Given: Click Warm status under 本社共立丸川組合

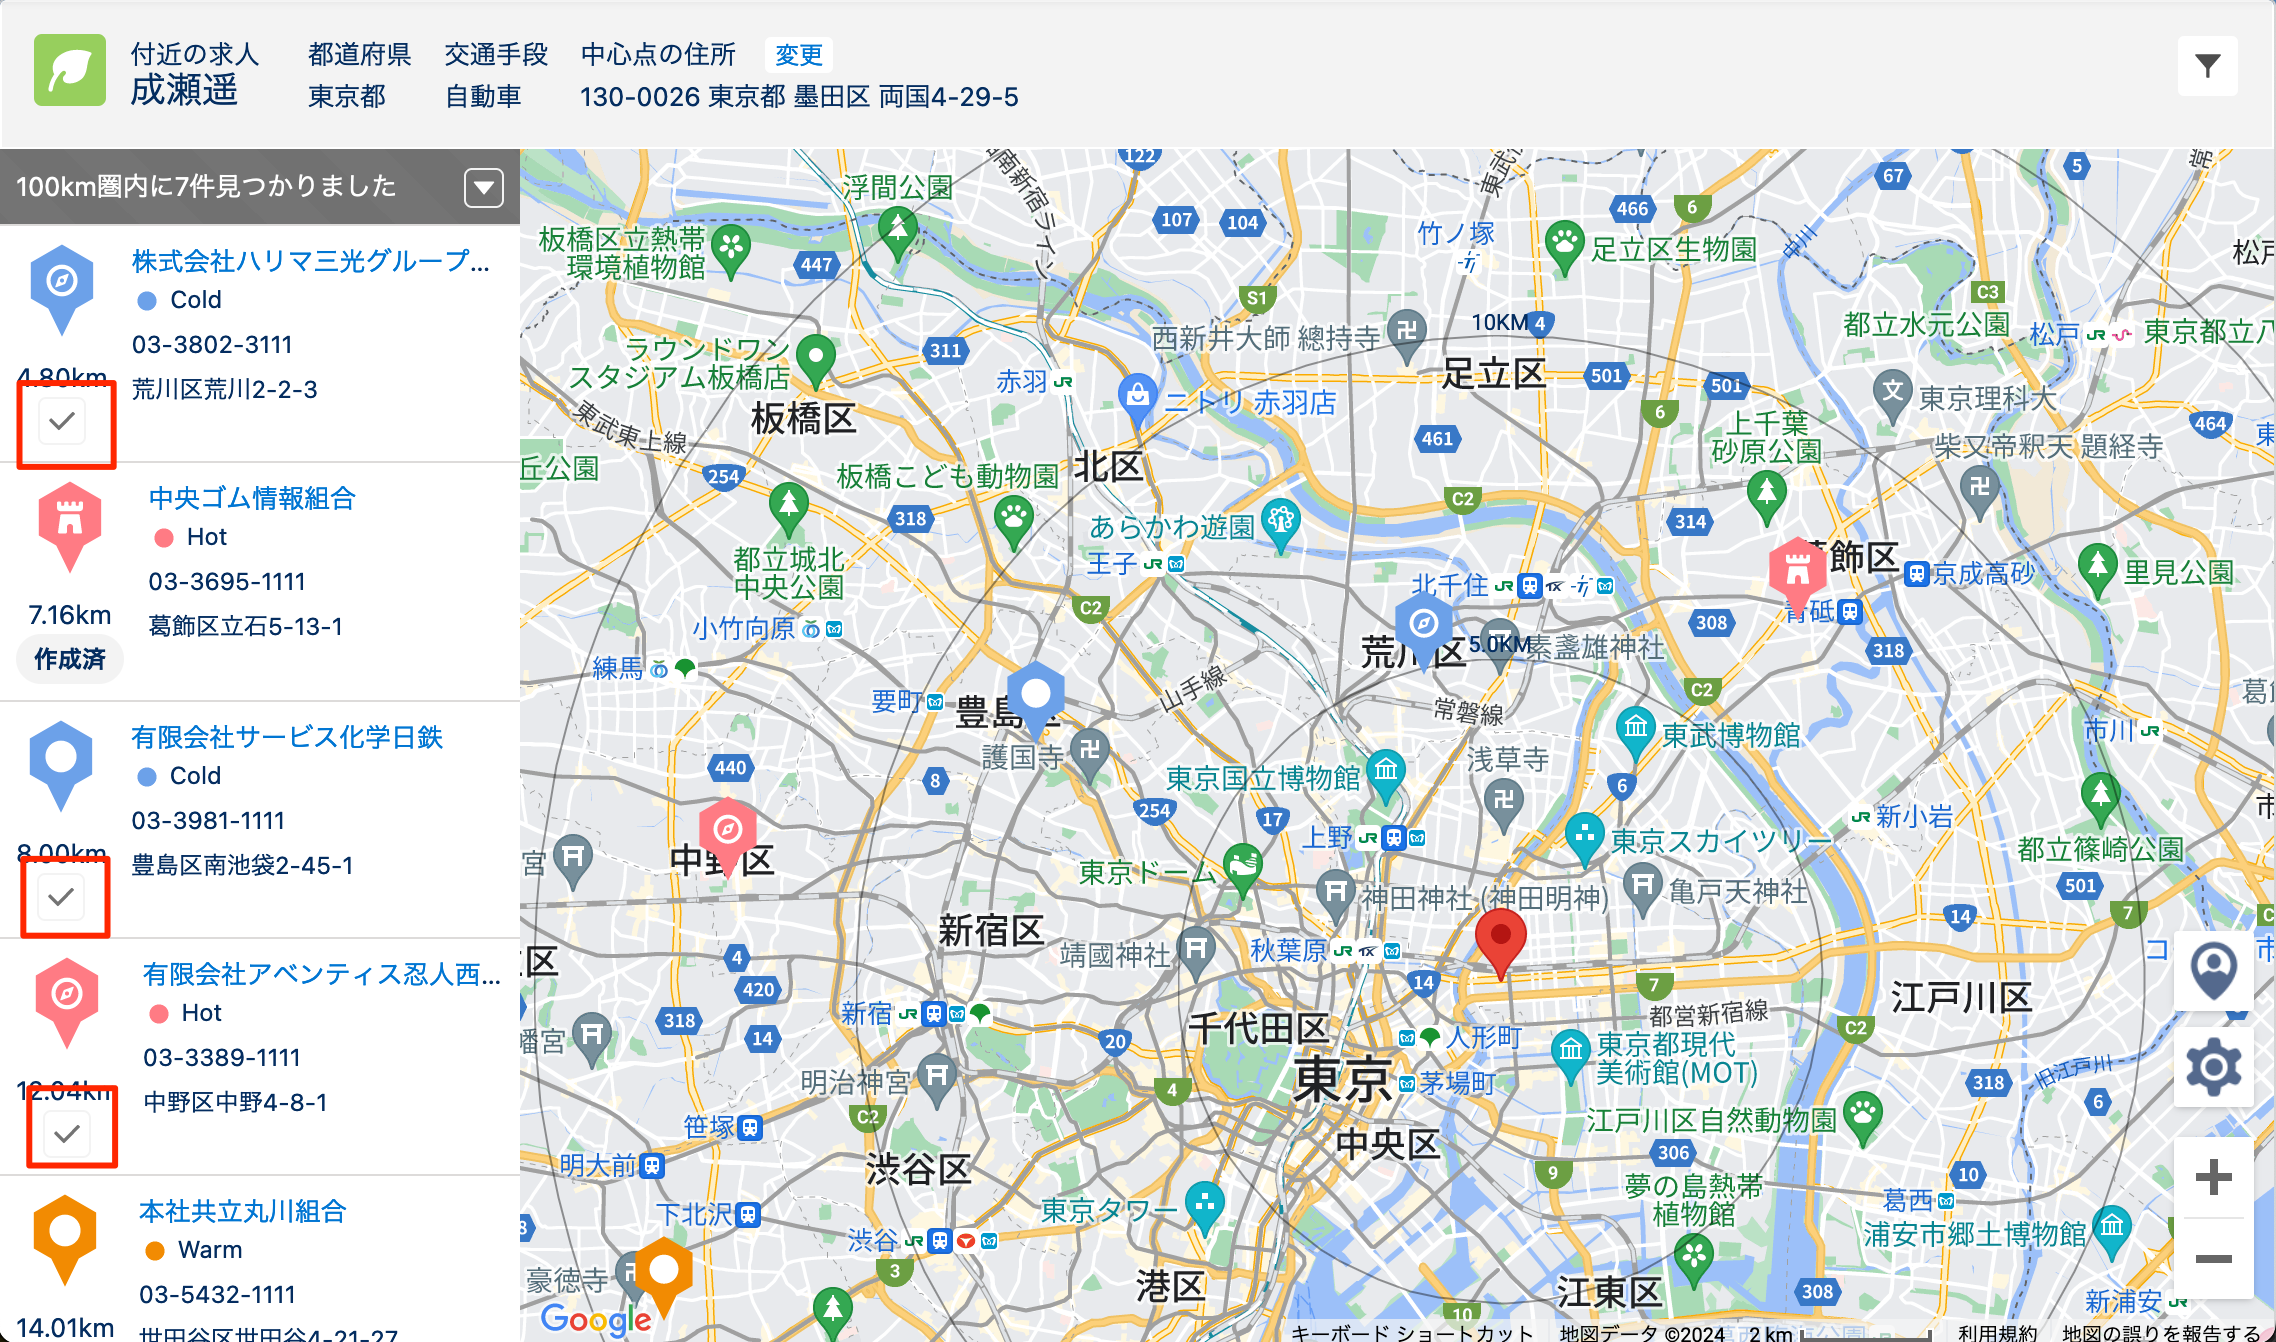Looking at the screenshot, I should coord(210,1250).
